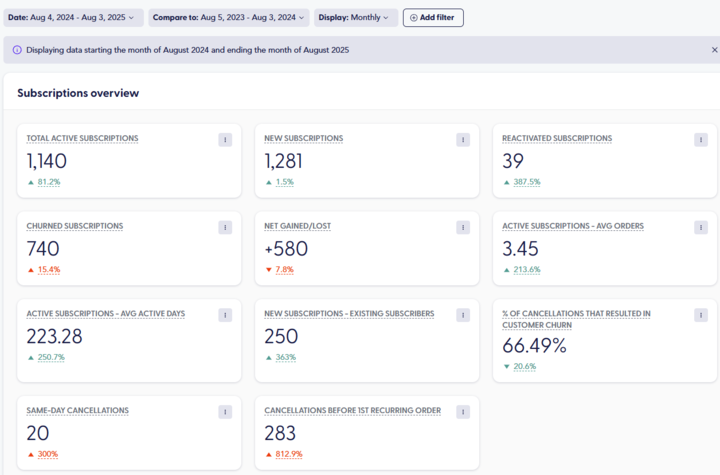The width and height of the screenshot is (720, 475).
Task: Click the 213.6% change value
Action: point(527,270)
